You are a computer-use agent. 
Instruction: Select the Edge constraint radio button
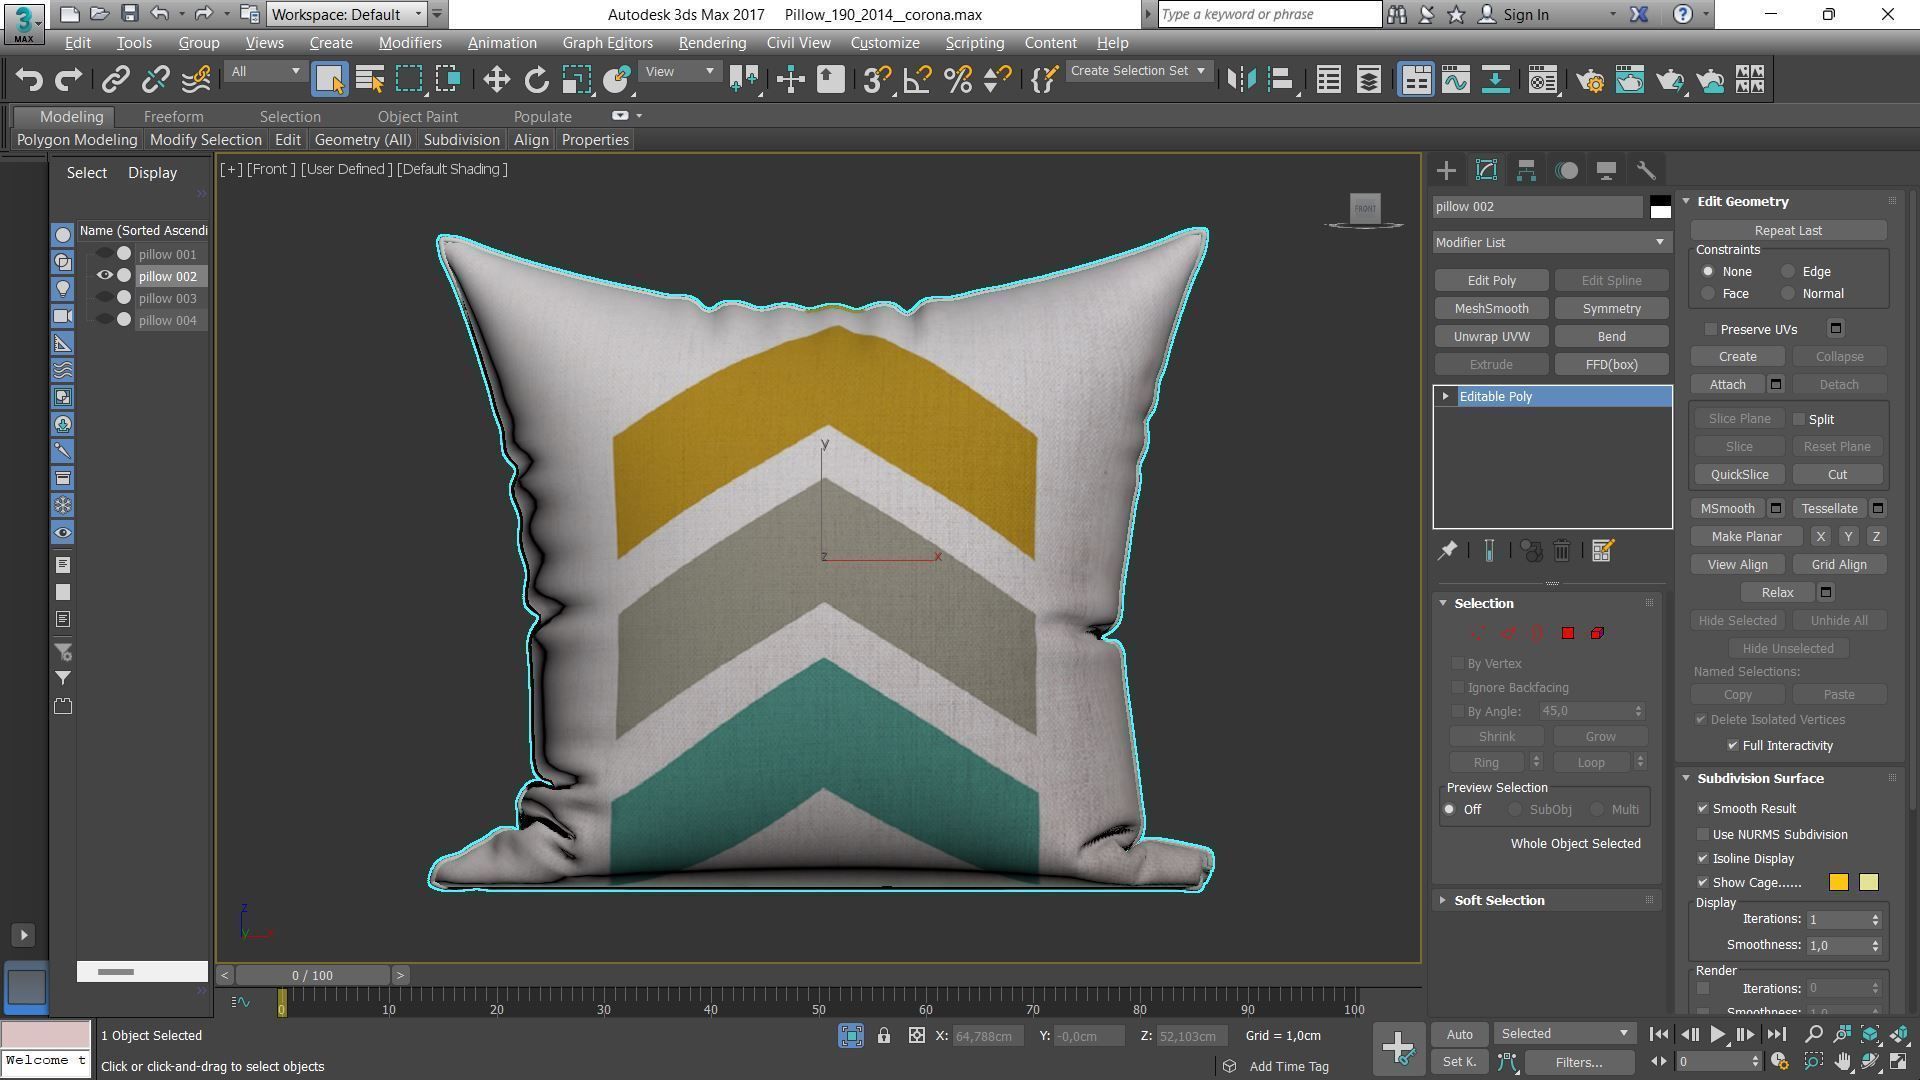tap(1788, 271)
